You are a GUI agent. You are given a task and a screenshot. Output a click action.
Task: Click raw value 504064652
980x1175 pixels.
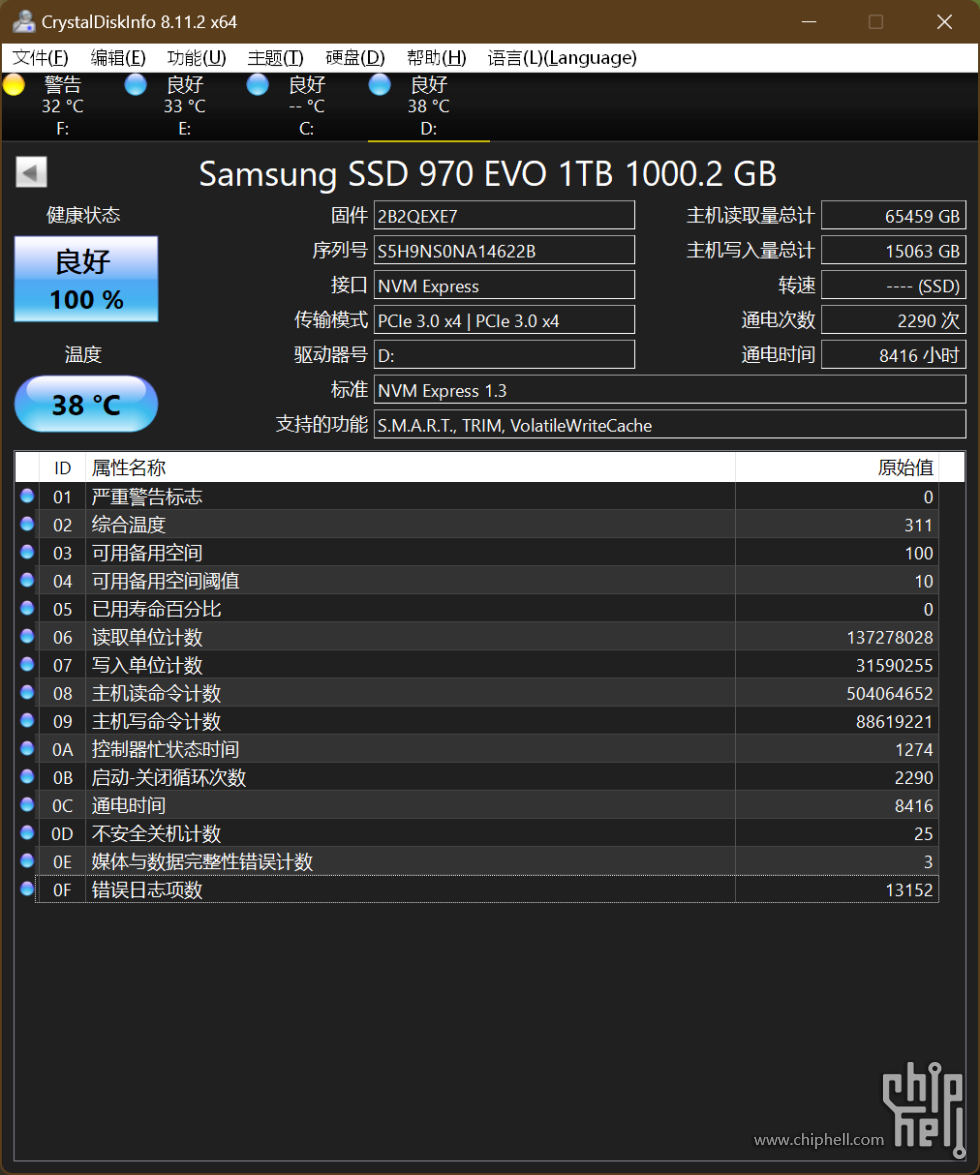[890, 694]
